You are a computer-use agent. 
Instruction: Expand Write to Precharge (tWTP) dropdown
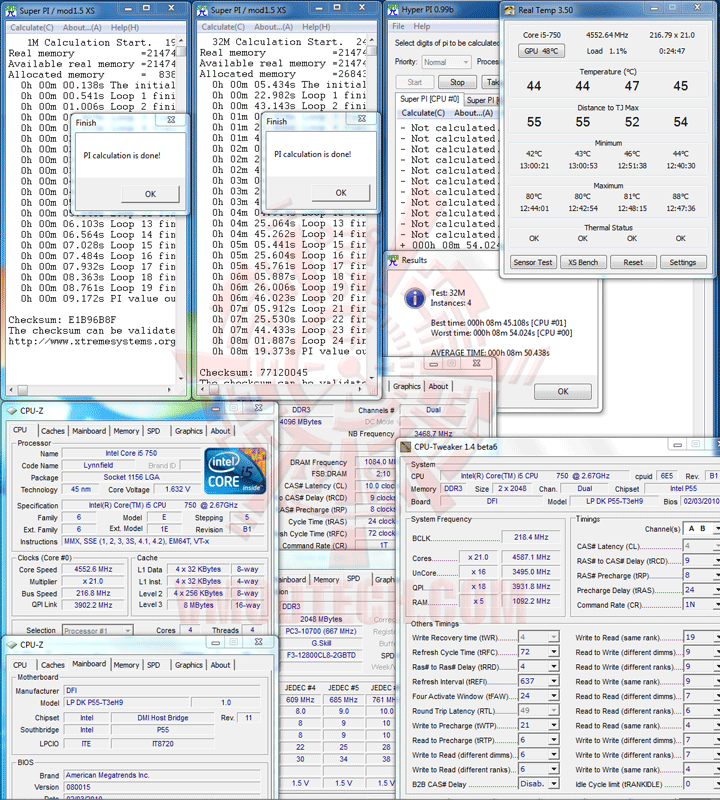click(554, 726)
